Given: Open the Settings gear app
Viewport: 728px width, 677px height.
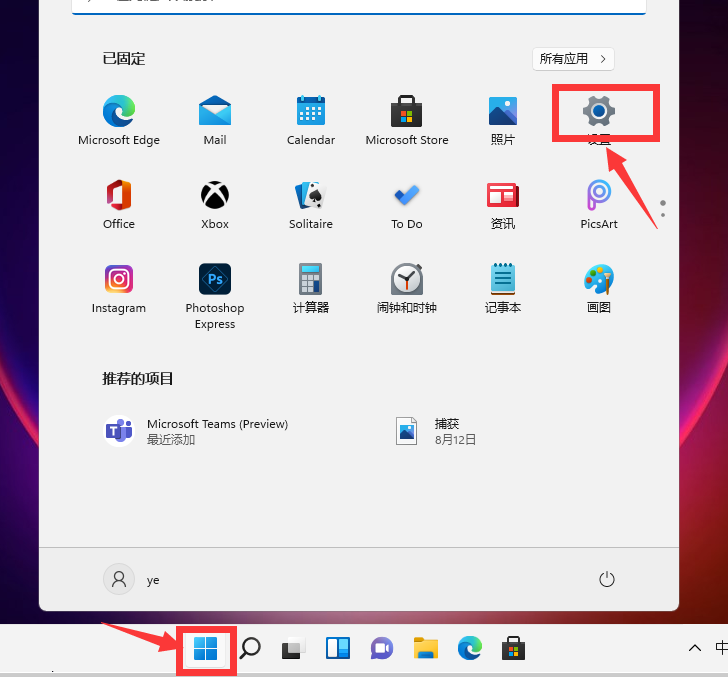Looking at the screenshot, I should point(599,111).
